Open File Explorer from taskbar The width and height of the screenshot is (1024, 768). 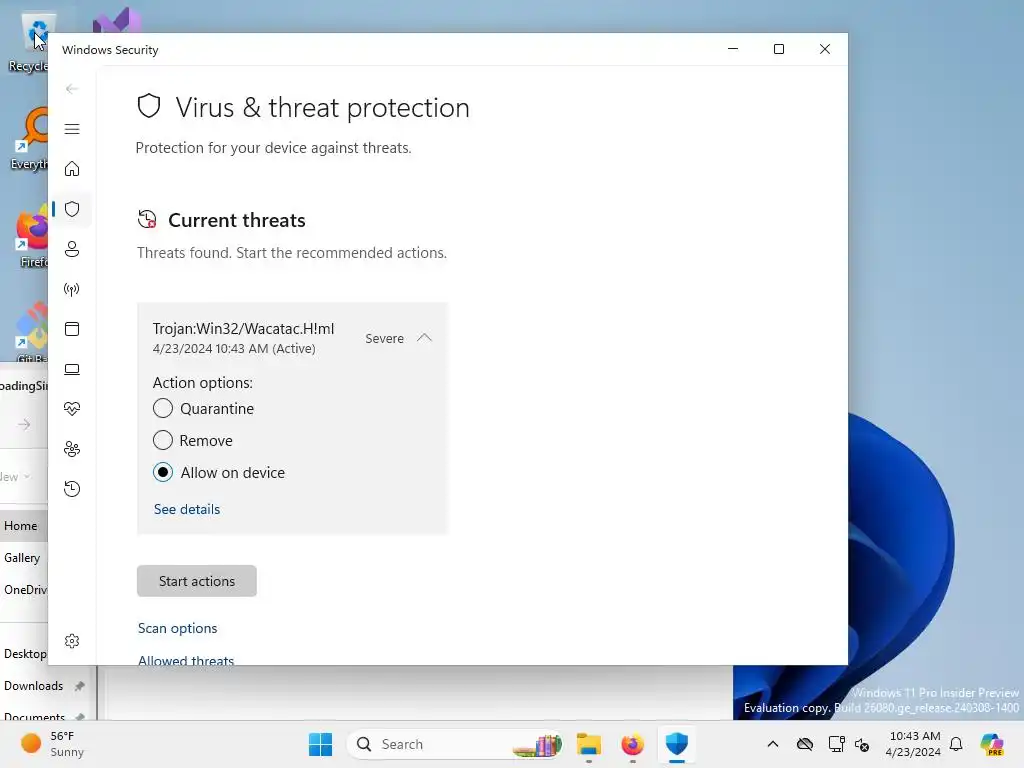pyautogui.click(x=588, y=744)
